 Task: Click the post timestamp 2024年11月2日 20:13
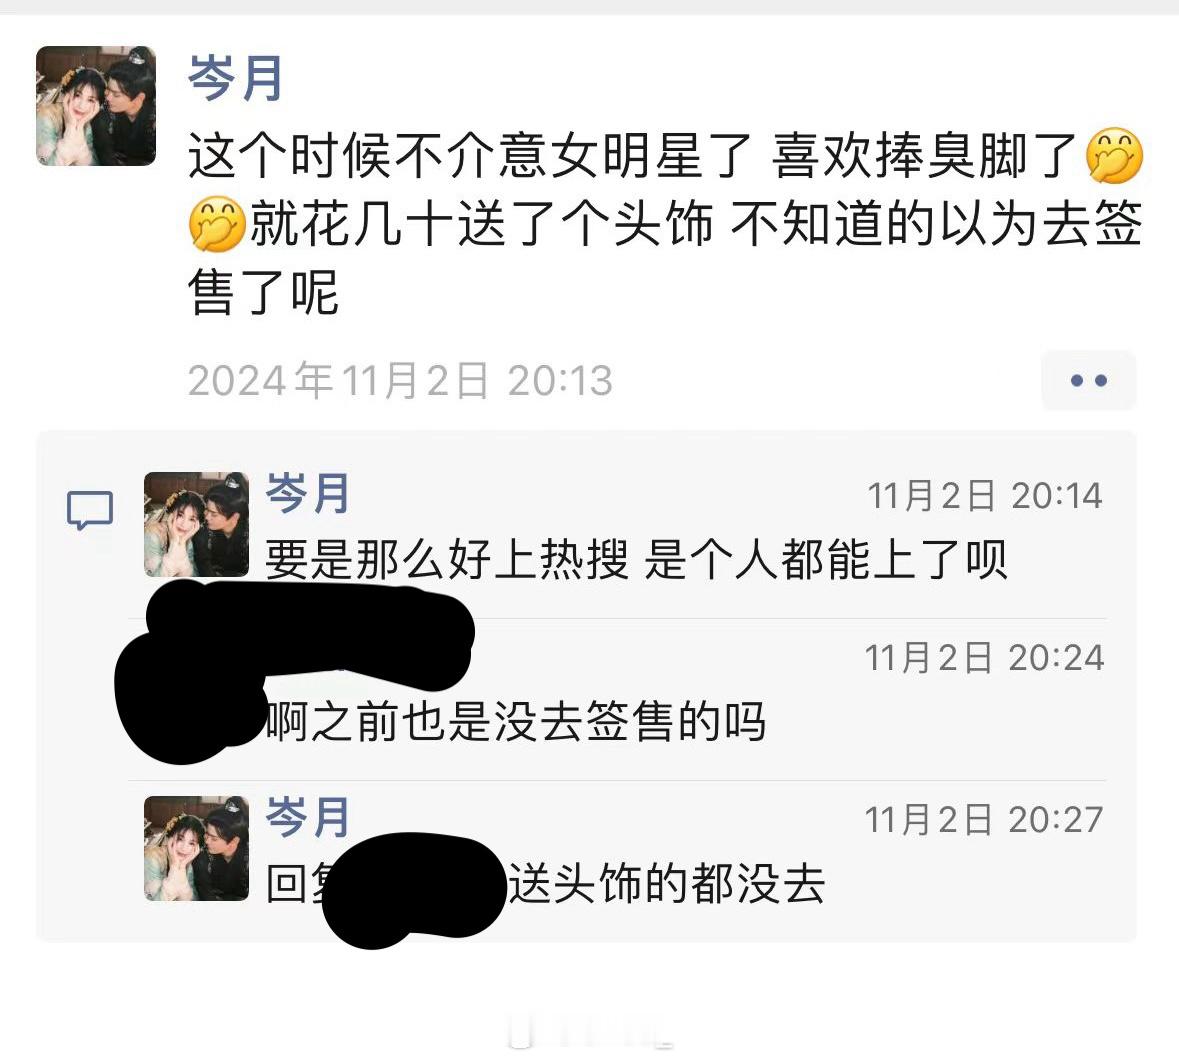tap(400, 380)
